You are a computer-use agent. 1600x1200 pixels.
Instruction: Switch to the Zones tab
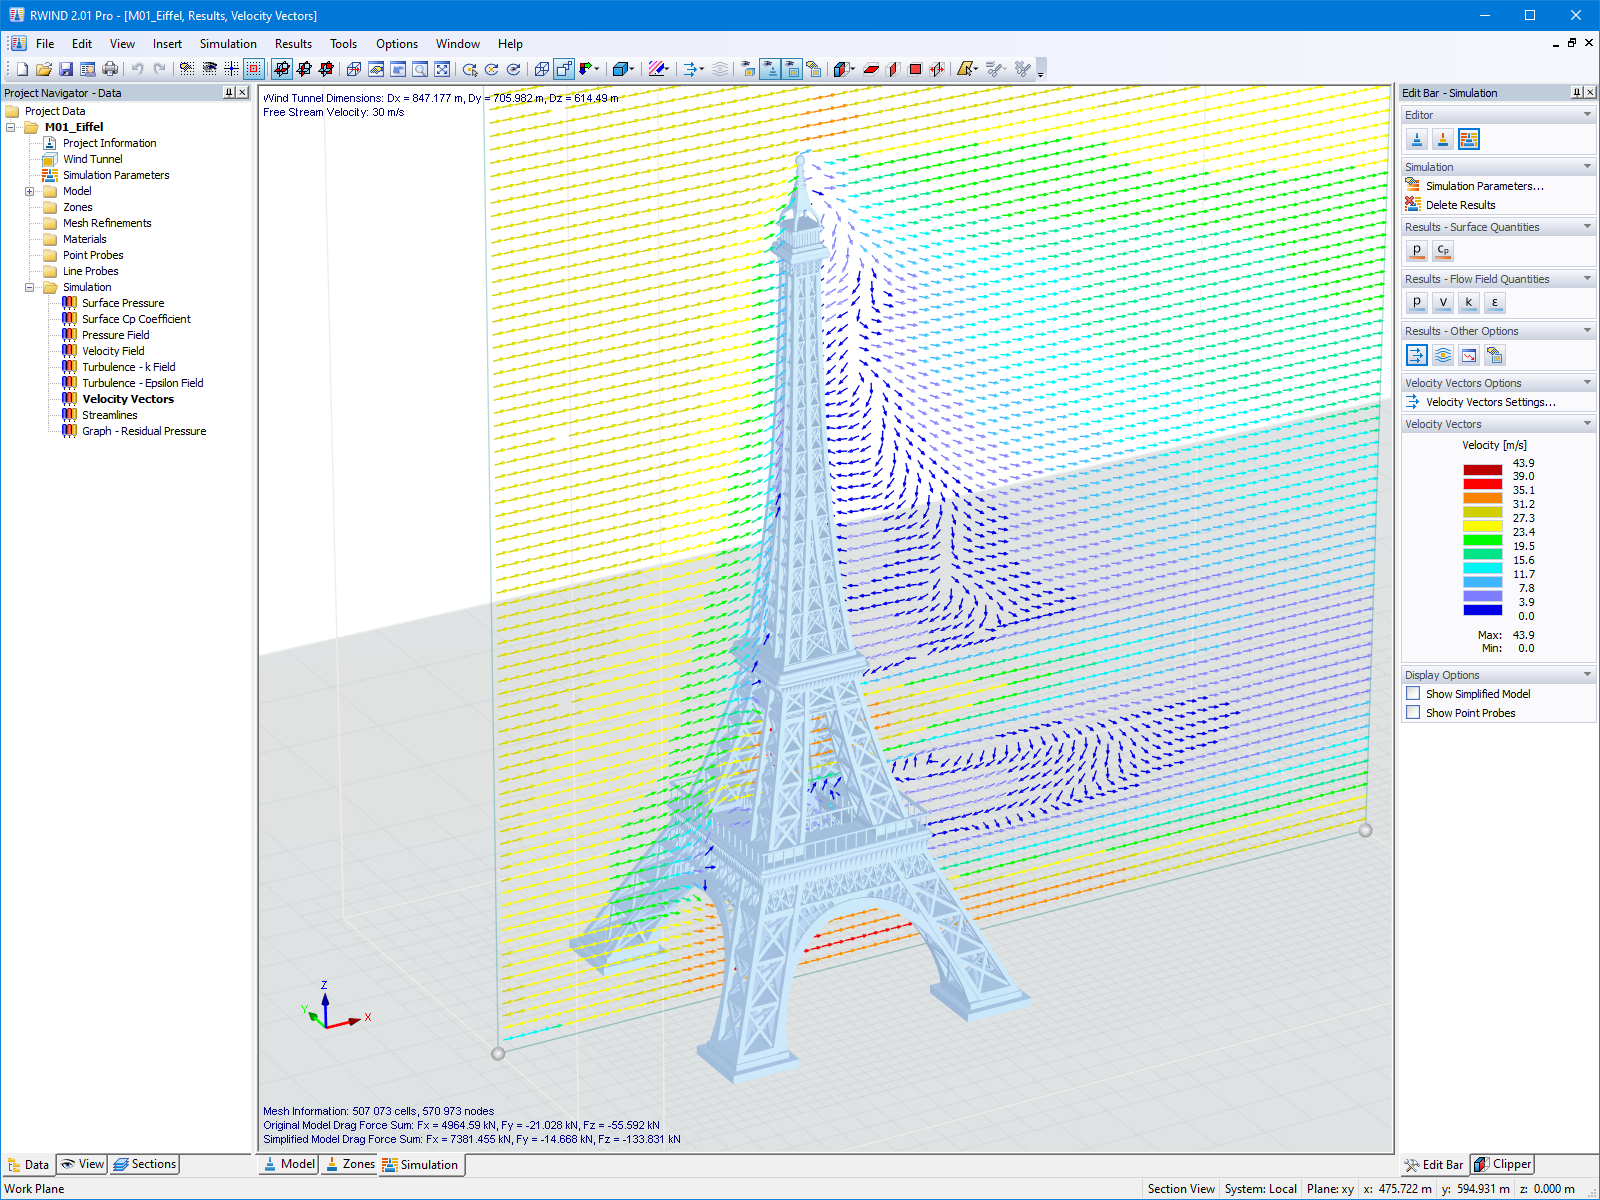[x=349, y=1164]
